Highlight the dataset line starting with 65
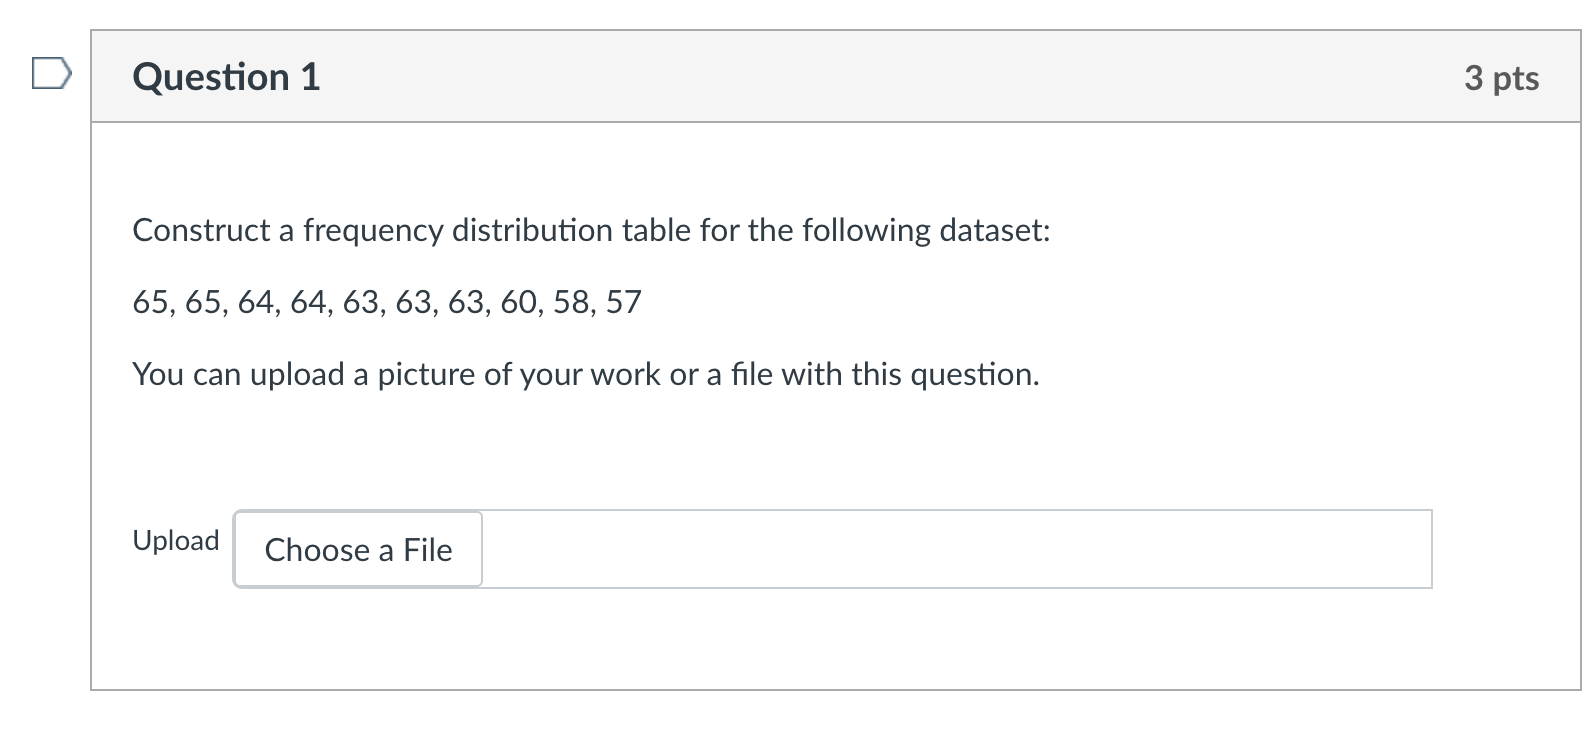 387,301
